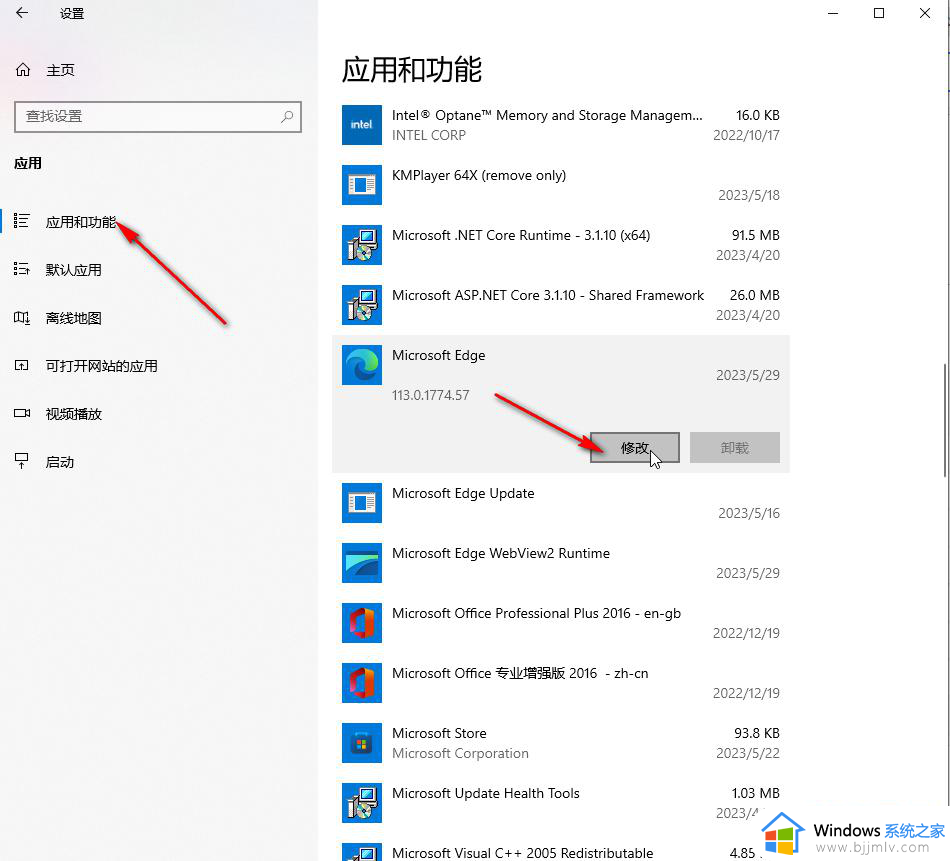Select Microsoft Office Professional Plus 2016 en-gb
Viewport: 950px width, 861px height.
[560, 623]
